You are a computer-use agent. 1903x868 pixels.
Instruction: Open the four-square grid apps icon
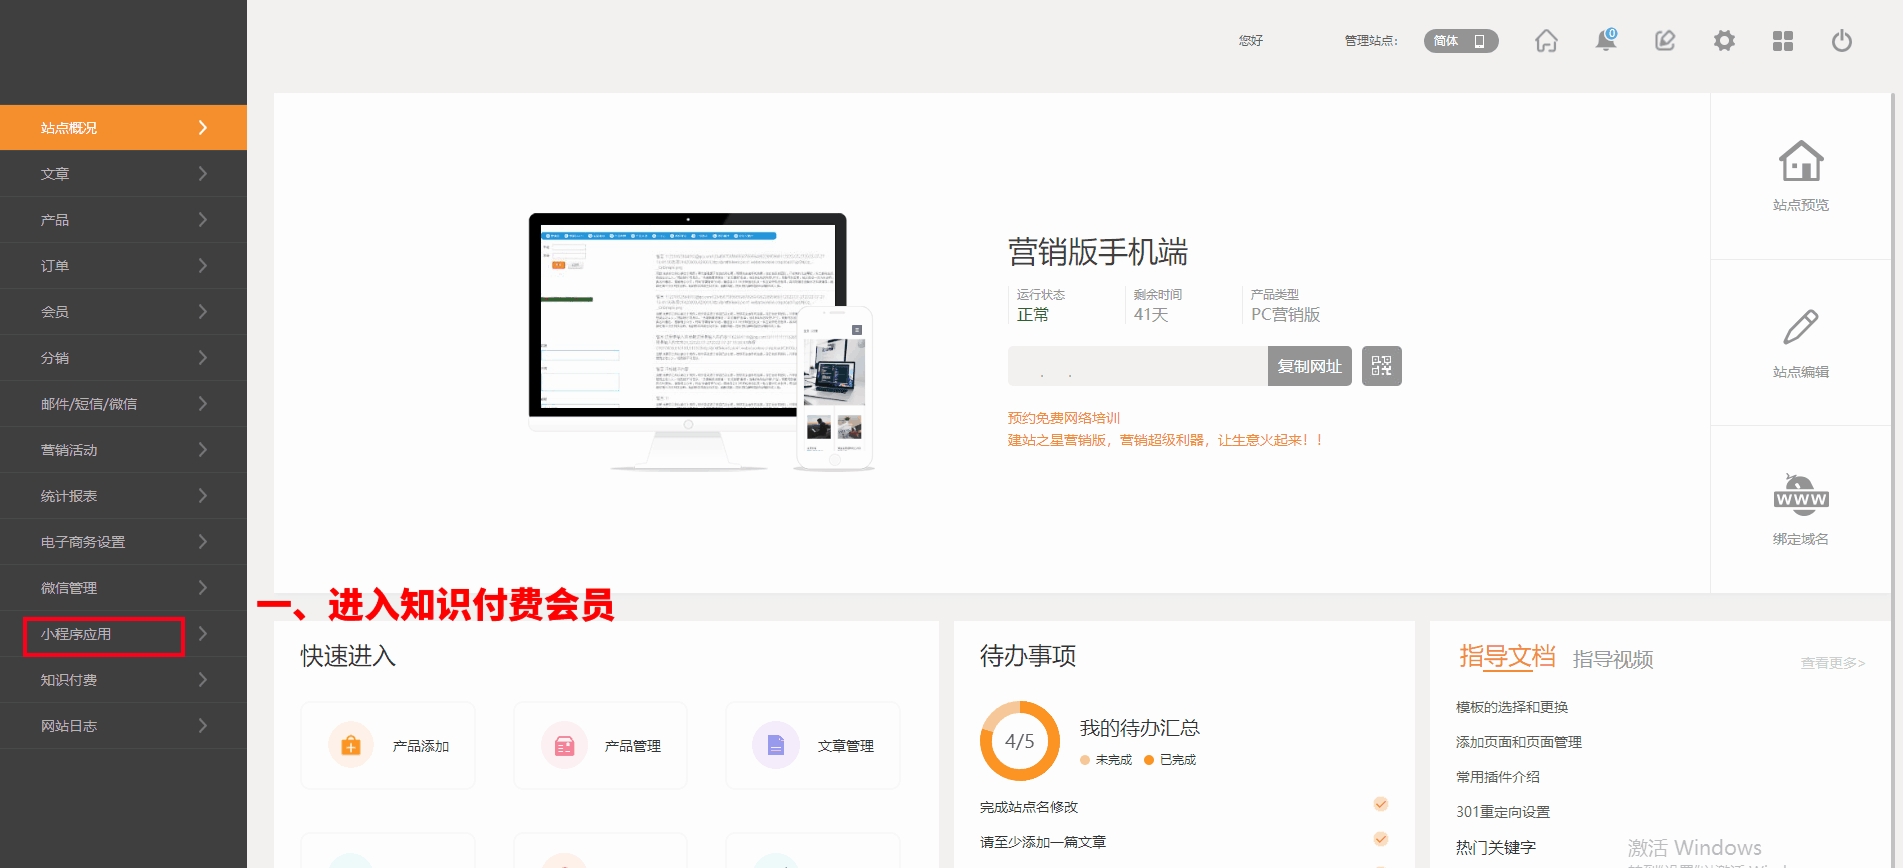click(x=1783, y=41)
